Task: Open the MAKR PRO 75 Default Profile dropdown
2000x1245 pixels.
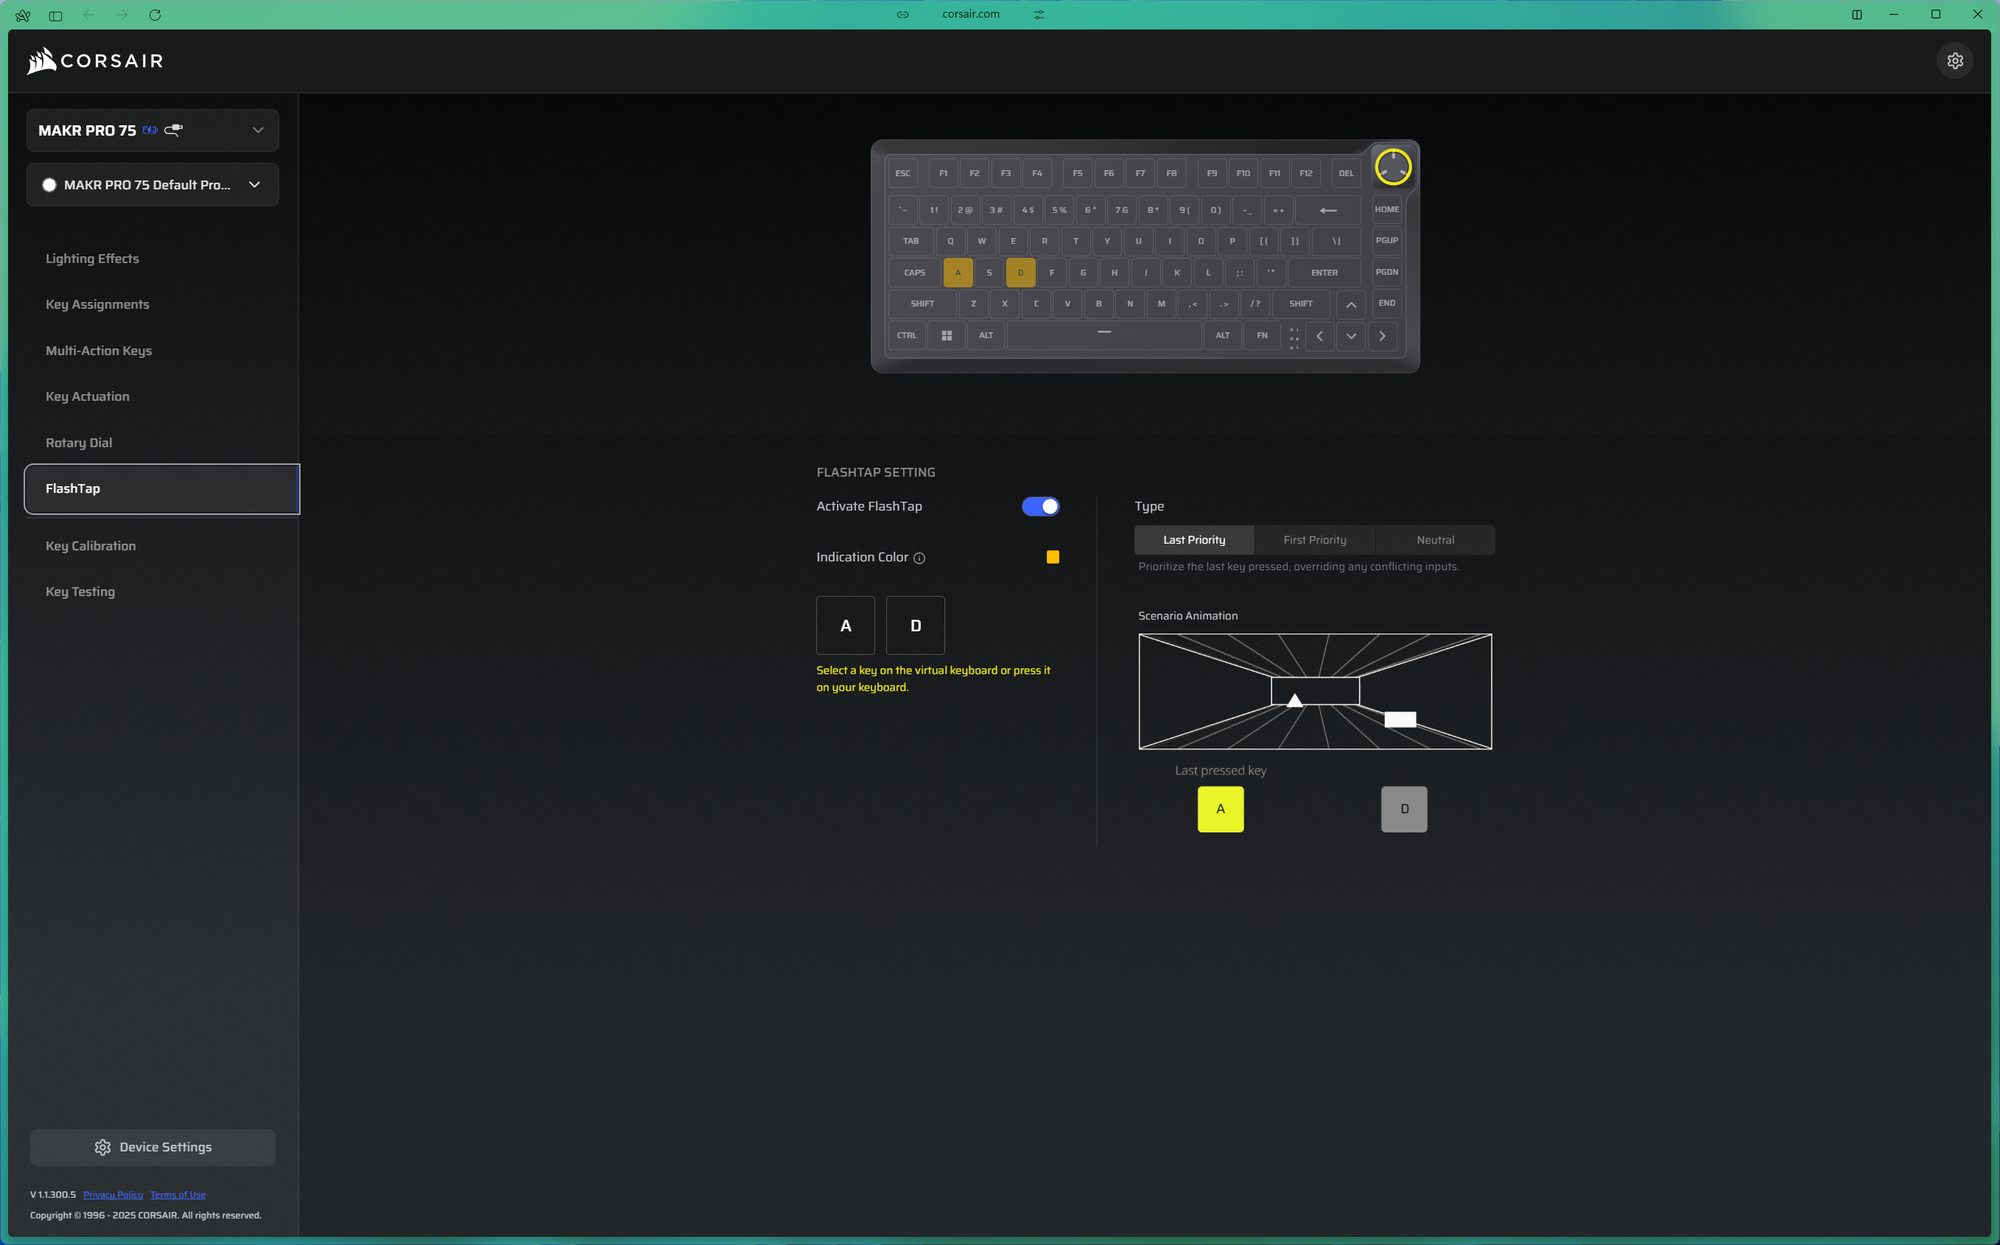Action: 254,185
